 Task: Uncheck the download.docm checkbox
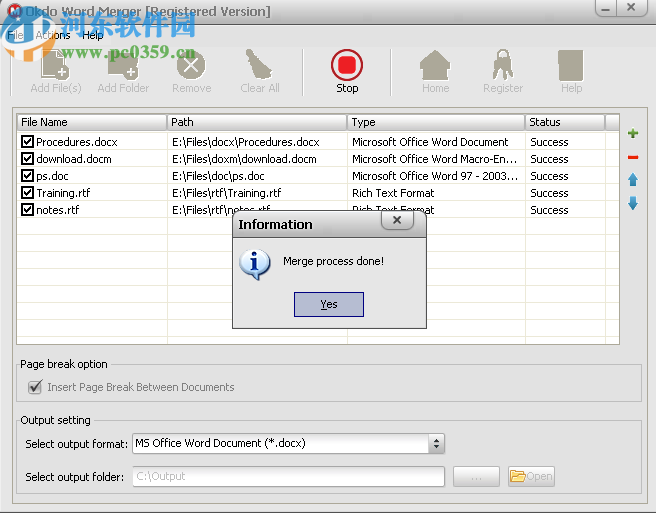(x=27, y=159)
